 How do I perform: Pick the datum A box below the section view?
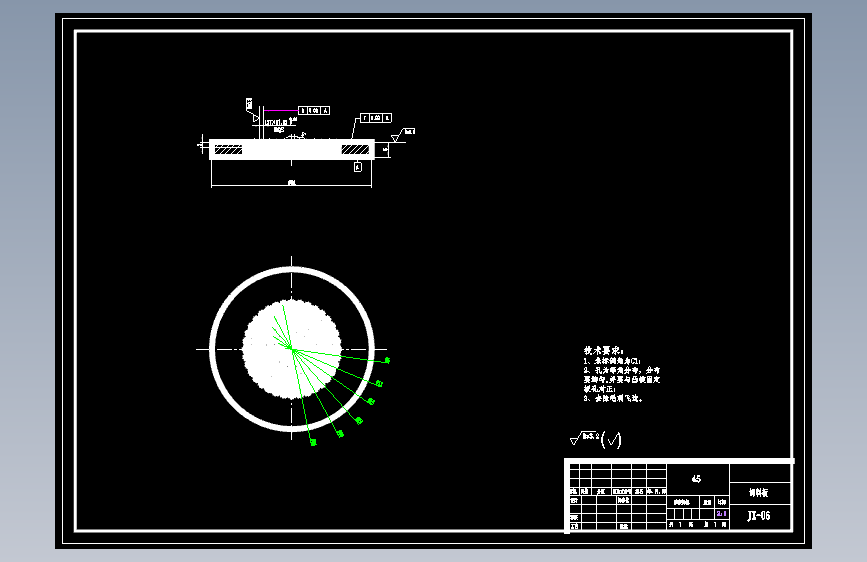pyautogui.click(x=358, y=167)
